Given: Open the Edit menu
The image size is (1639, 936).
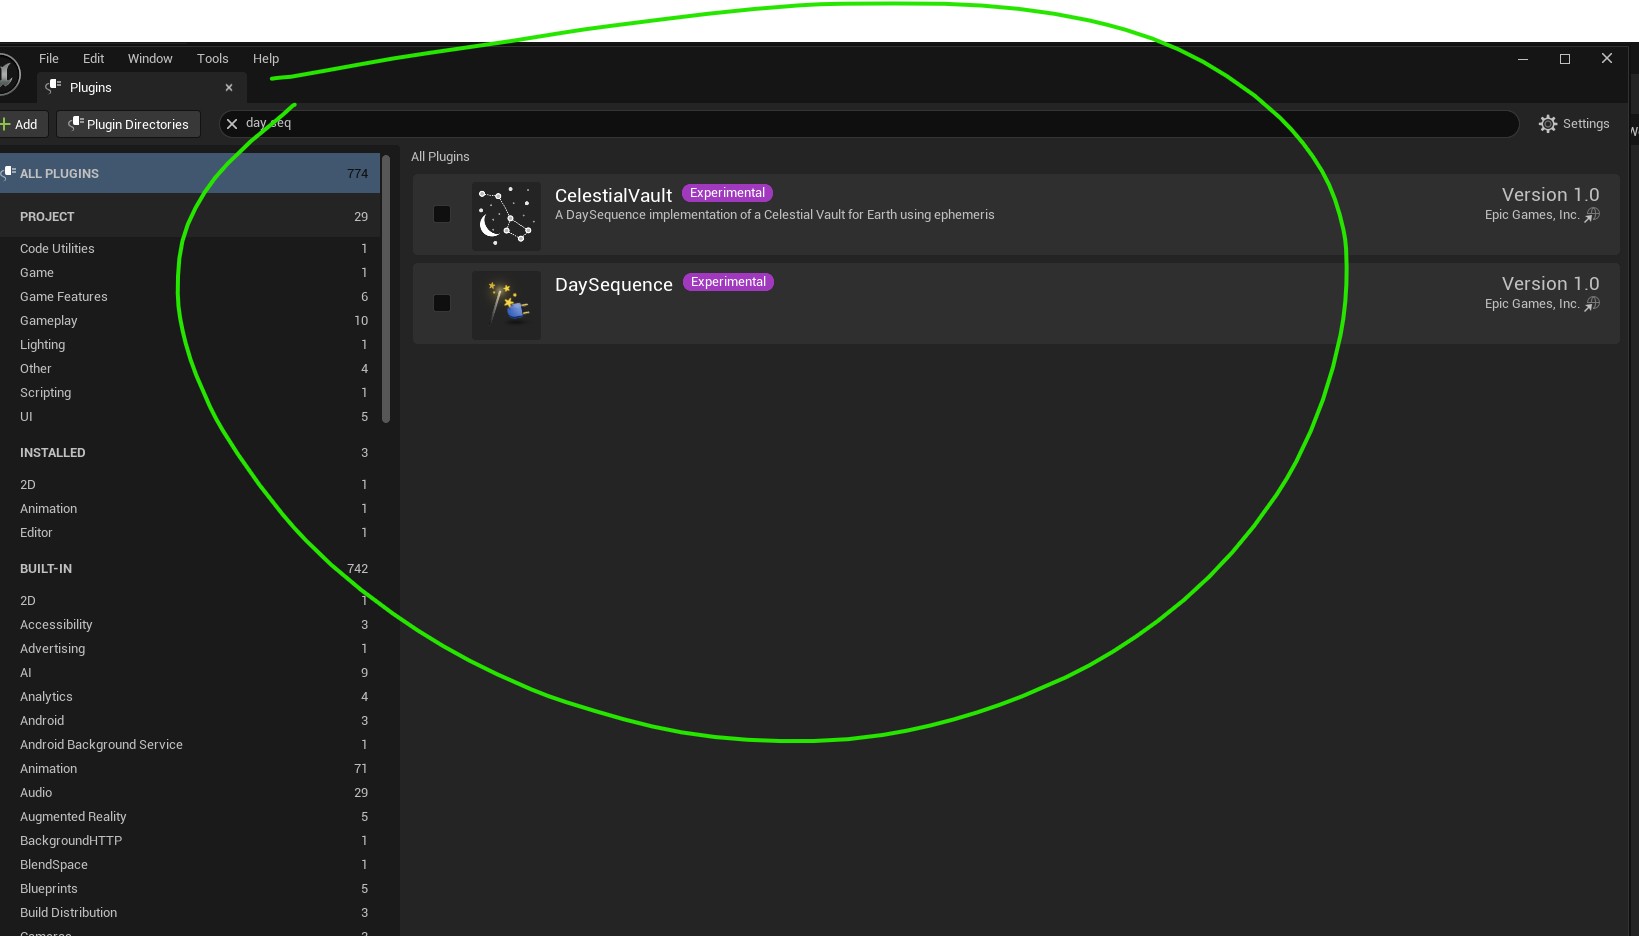Looking at the screenshot, I should 94,59.
